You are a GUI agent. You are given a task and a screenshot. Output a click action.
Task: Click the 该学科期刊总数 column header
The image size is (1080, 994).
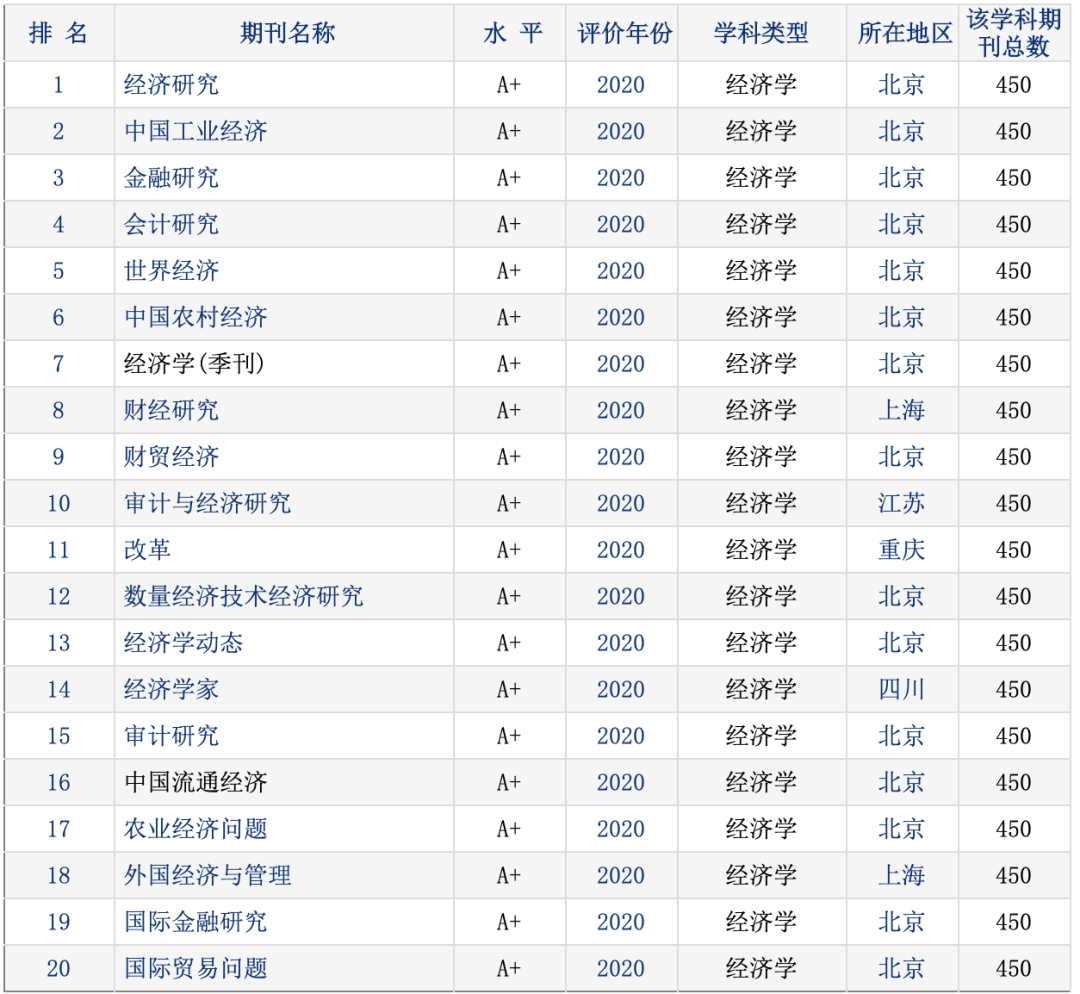click(x=1013, y=33)
